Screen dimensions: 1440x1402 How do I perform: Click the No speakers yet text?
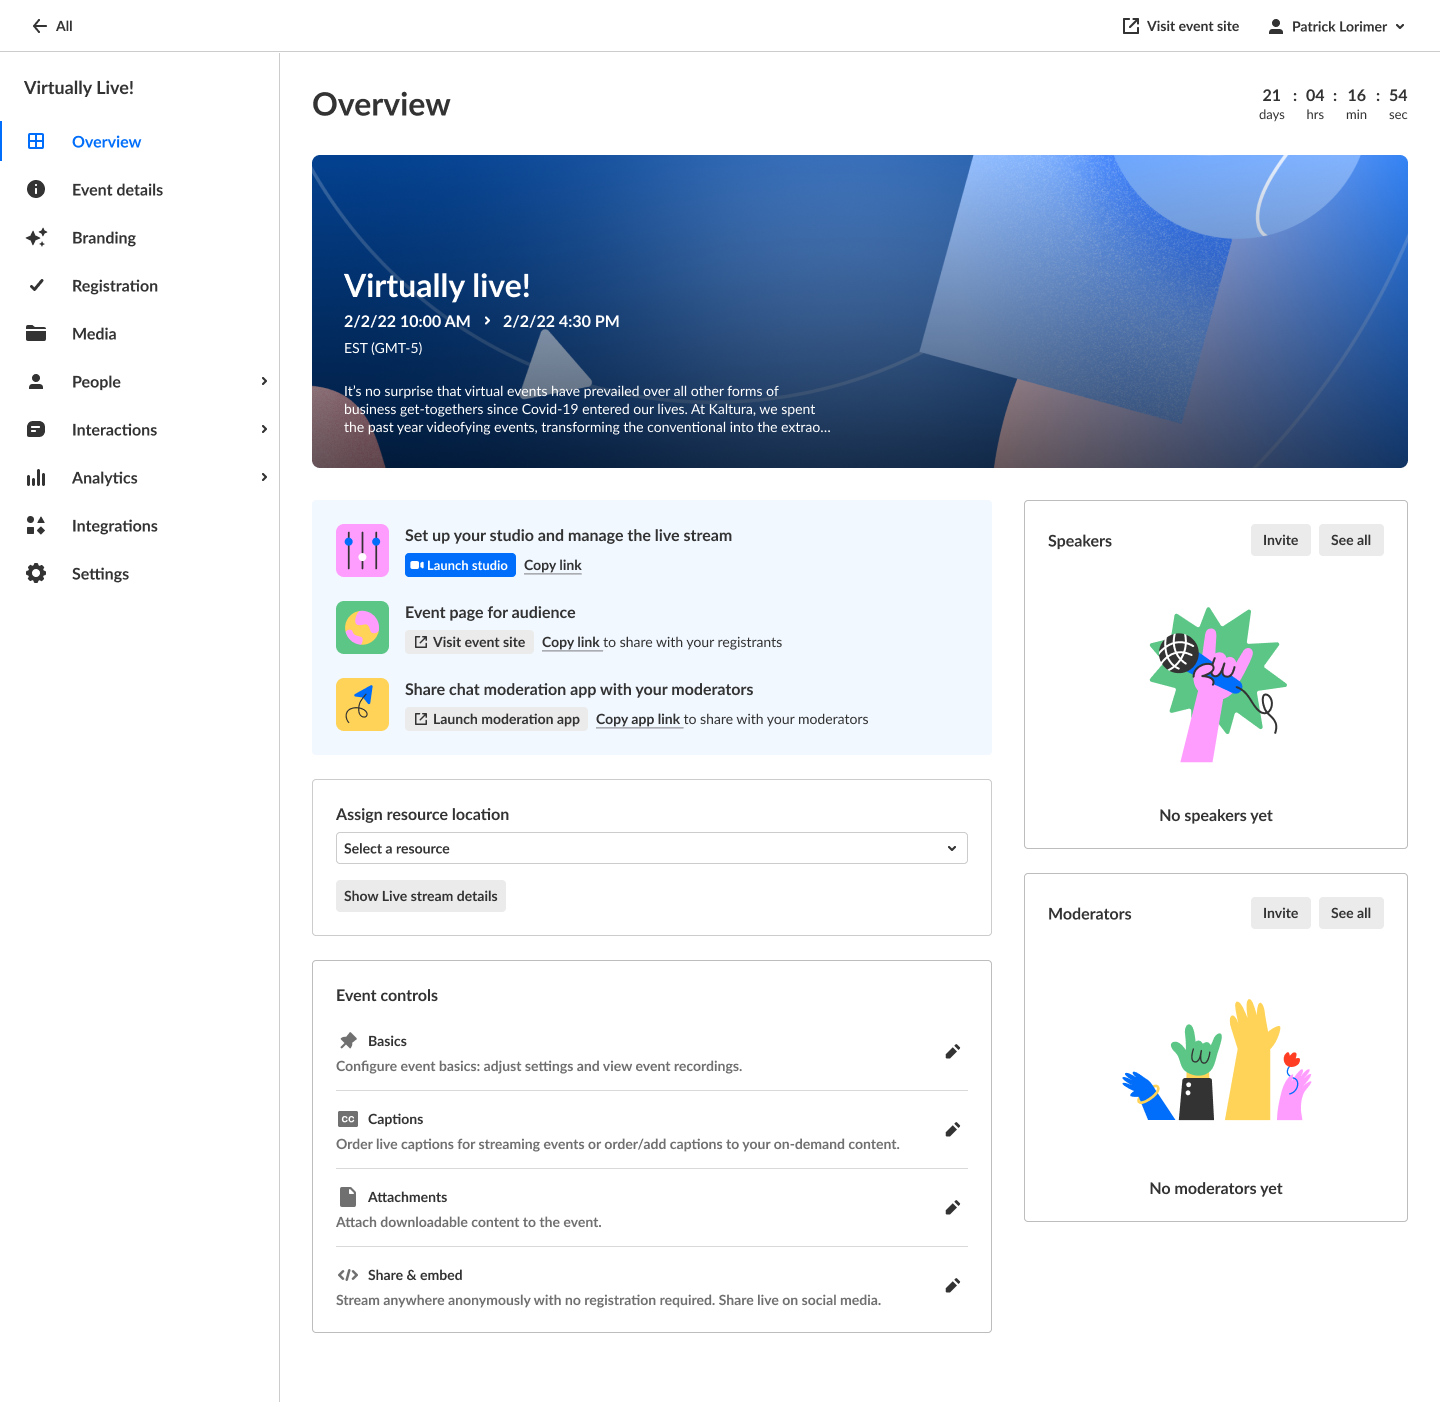tap(1216, 815)
